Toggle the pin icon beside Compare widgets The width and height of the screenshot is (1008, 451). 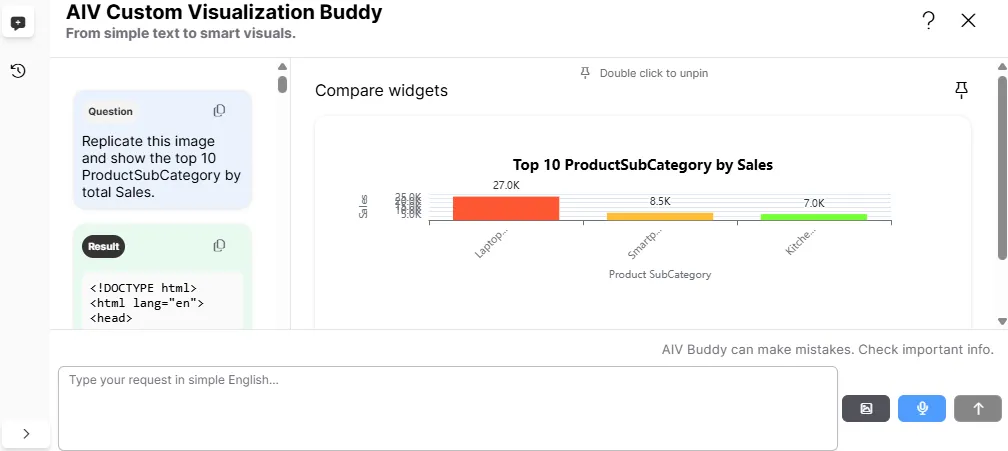pyautogui.click(x=961, y=91)
